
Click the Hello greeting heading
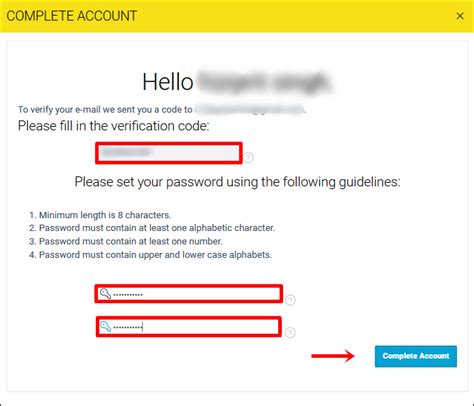coord(237,82)
